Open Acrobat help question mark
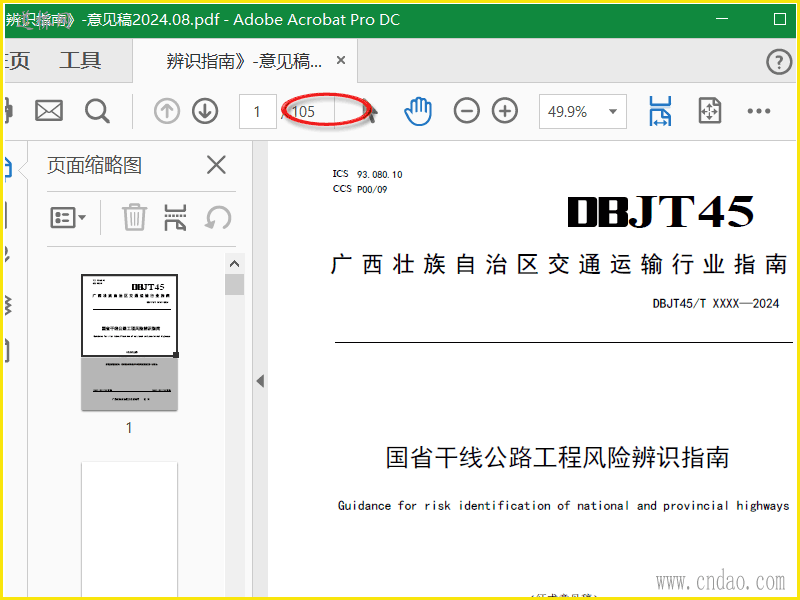Screen dimensions: 800x600 pos(779,62)
